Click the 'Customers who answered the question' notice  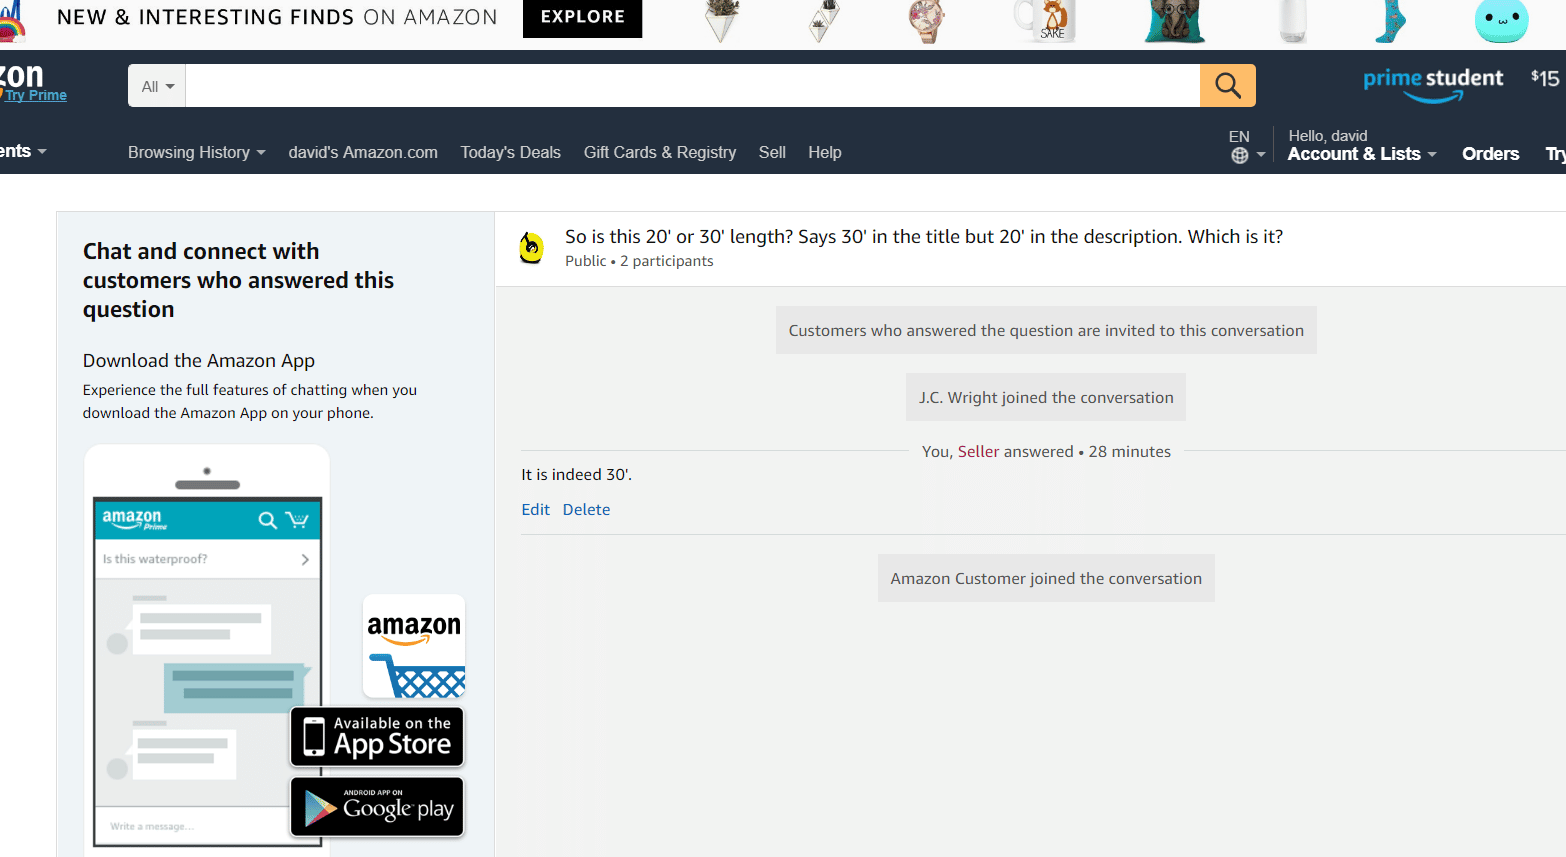(x=1046, y=330)
